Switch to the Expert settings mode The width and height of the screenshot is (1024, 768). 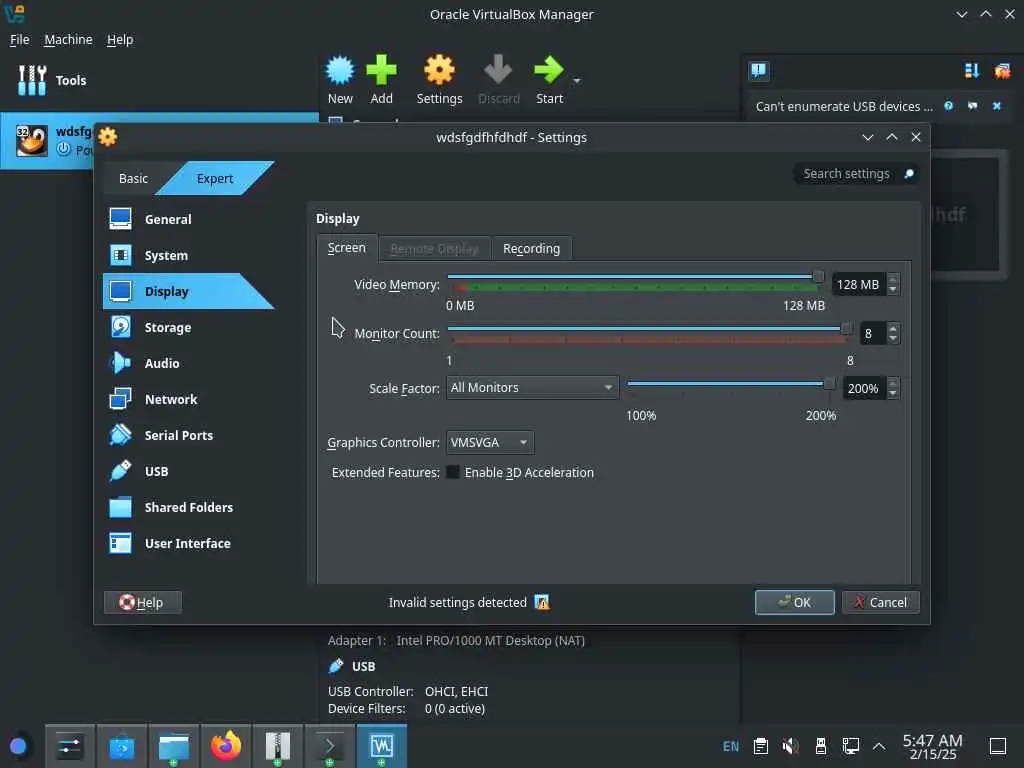(x=215, y=178)
